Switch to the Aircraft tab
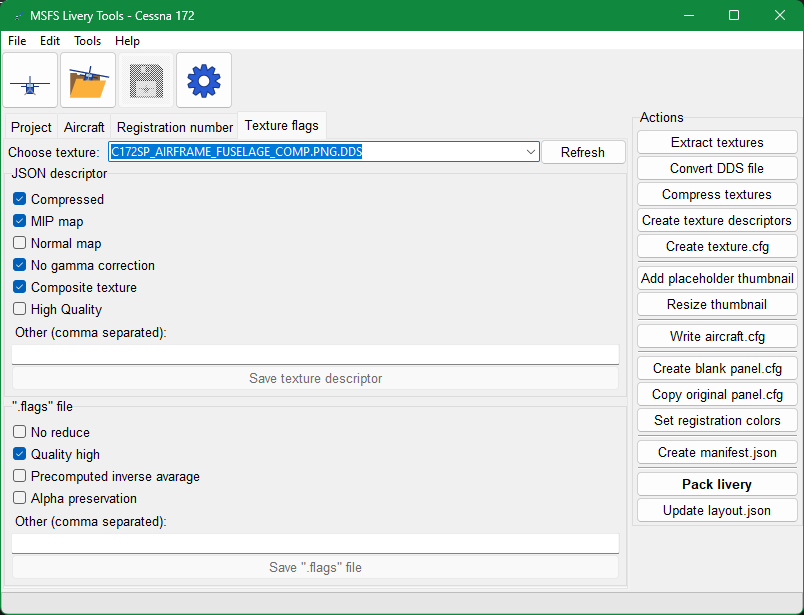Viewport: 804px width, 615px height. [84, 127]
